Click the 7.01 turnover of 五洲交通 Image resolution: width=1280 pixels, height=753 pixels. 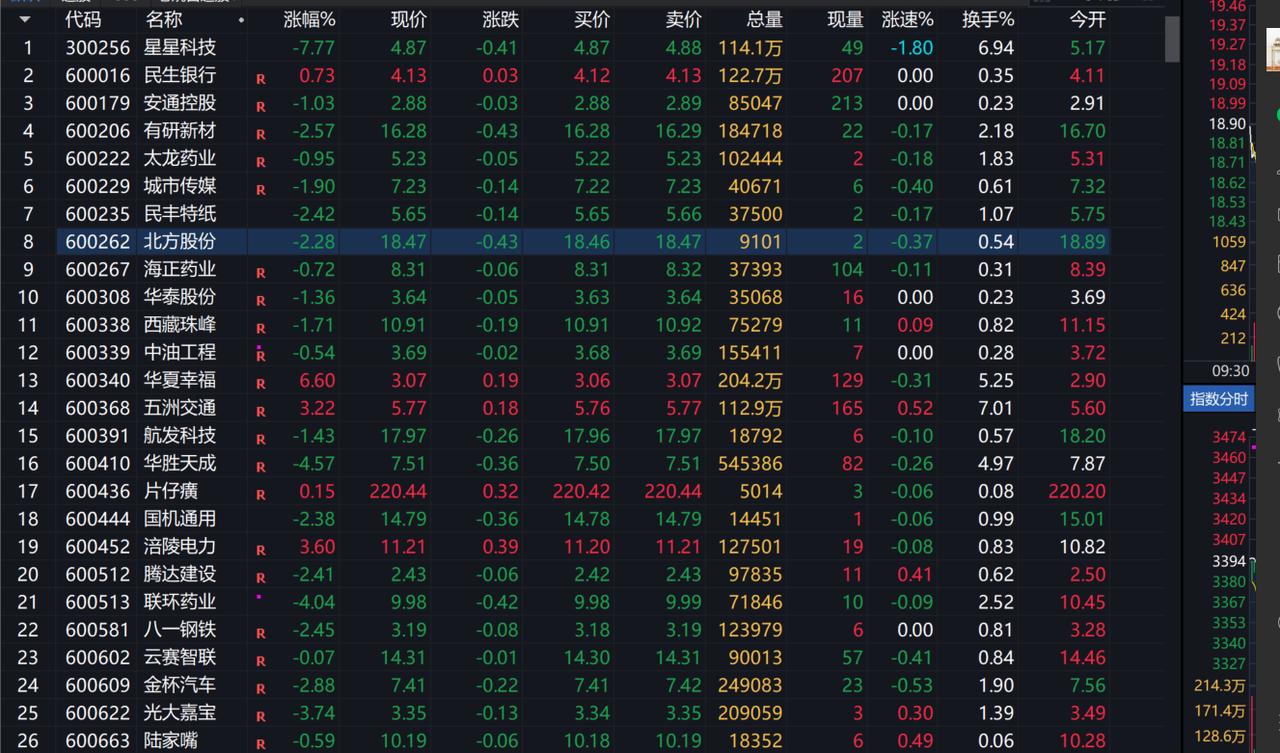996,408
